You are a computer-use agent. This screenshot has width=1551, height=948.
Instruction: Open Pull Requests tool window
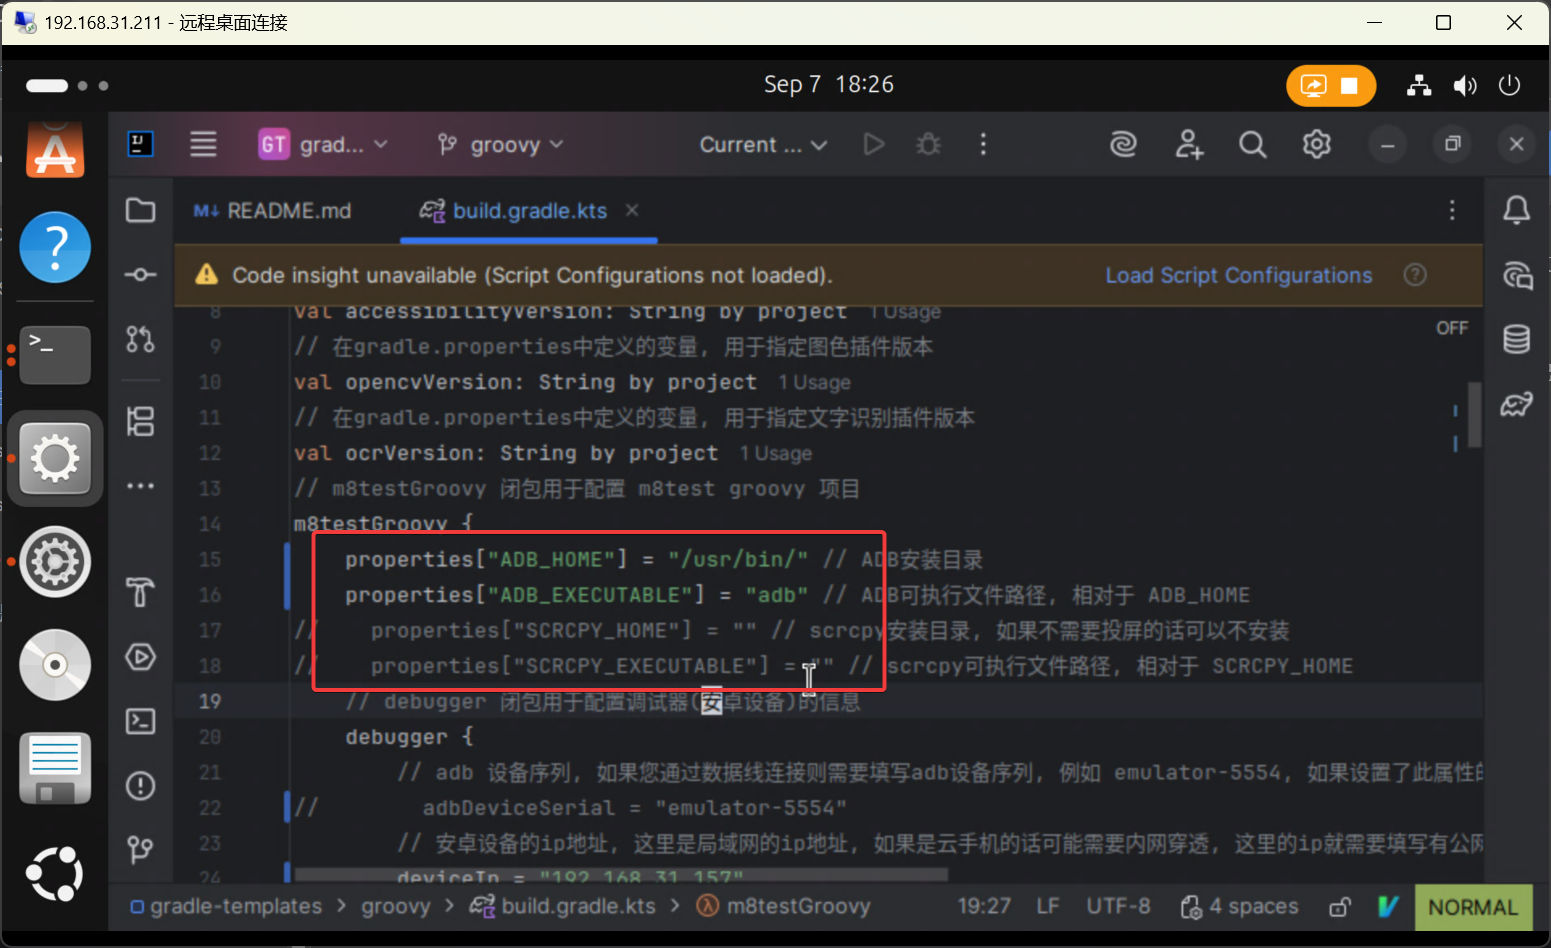(140, 340)
